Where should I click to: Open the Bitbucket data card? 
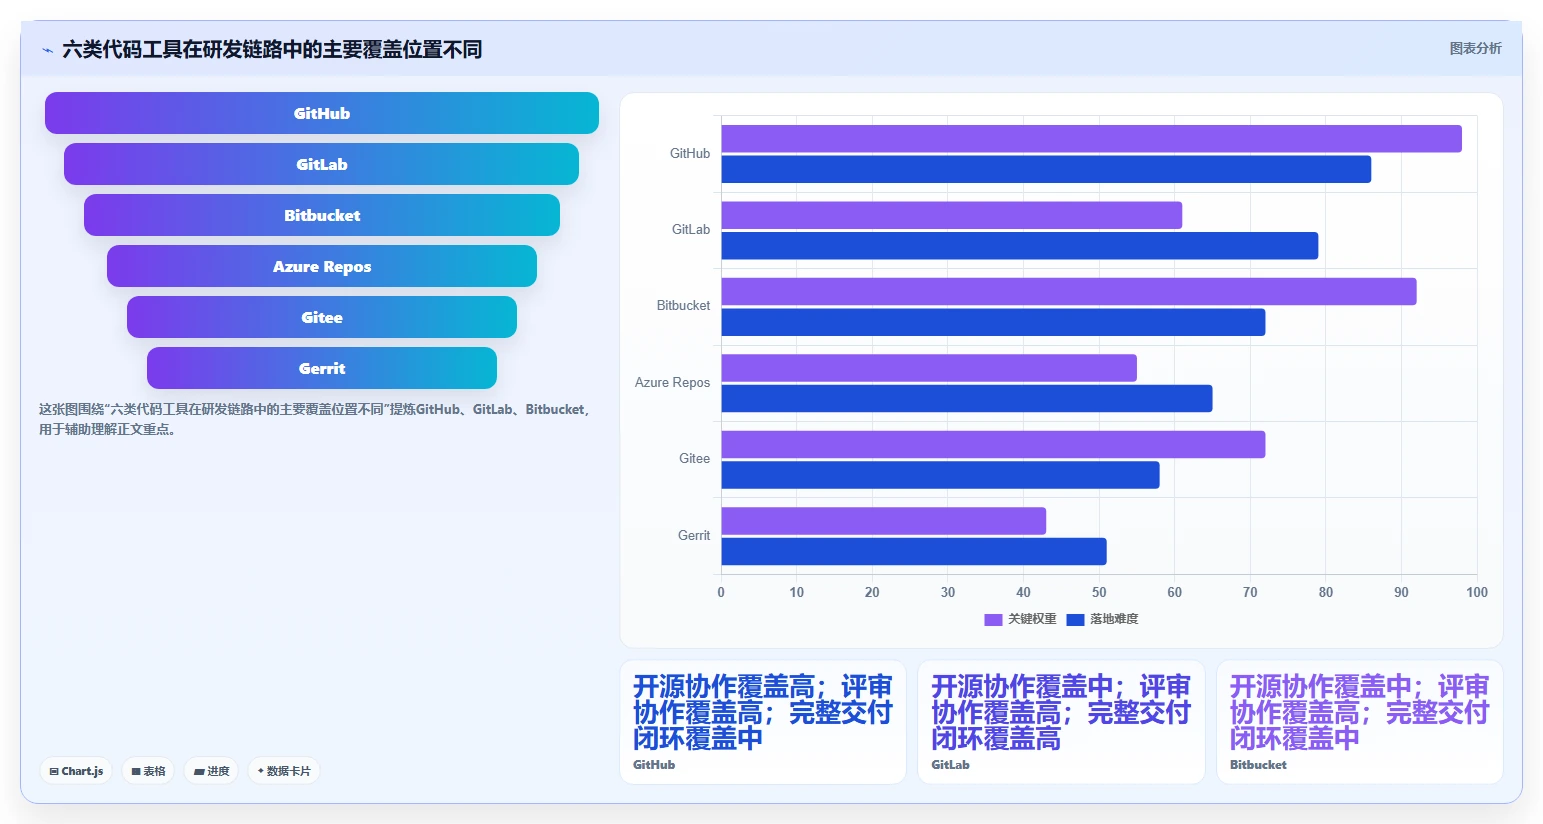point(1360,722)
